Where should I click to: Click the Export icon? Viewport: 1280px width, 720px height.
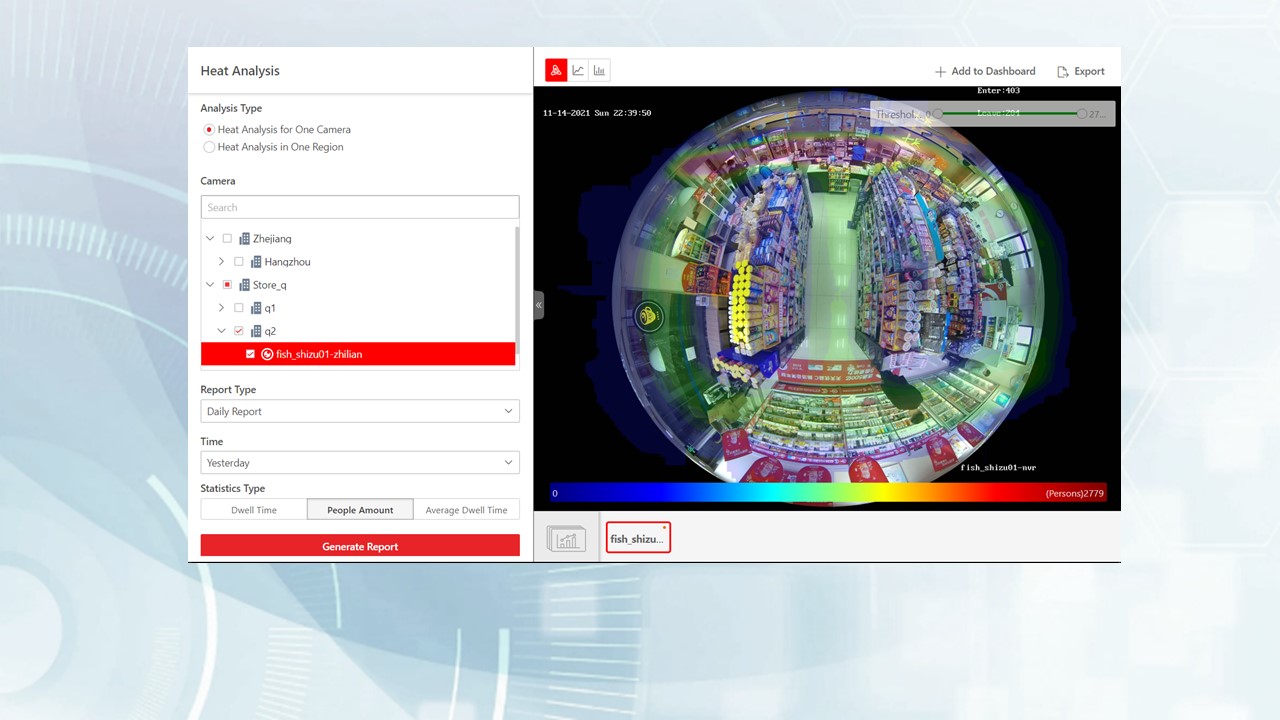(x=1063, y=72)
